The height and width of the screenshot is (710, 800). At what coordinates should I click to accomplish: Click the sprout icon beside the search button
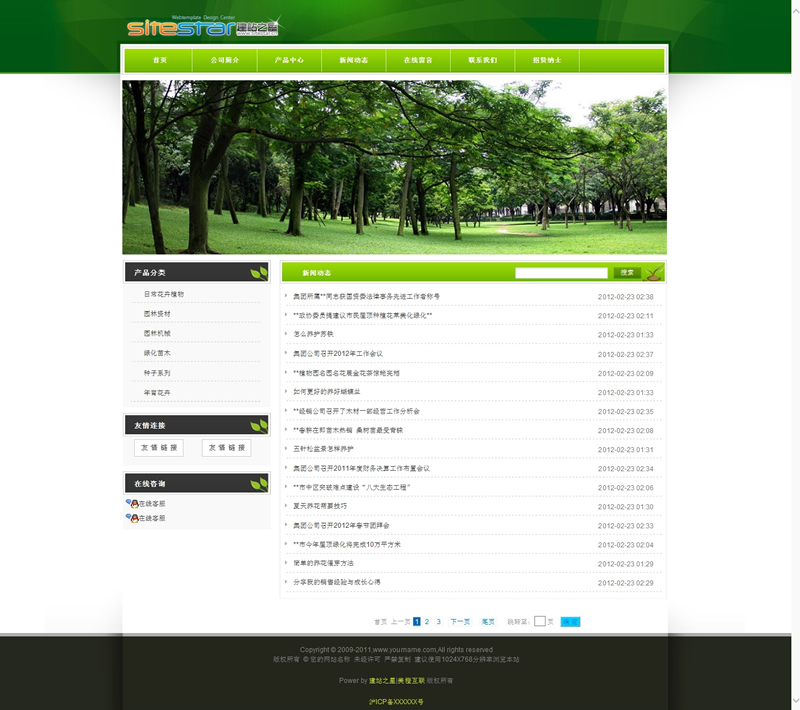pos(654,272)
